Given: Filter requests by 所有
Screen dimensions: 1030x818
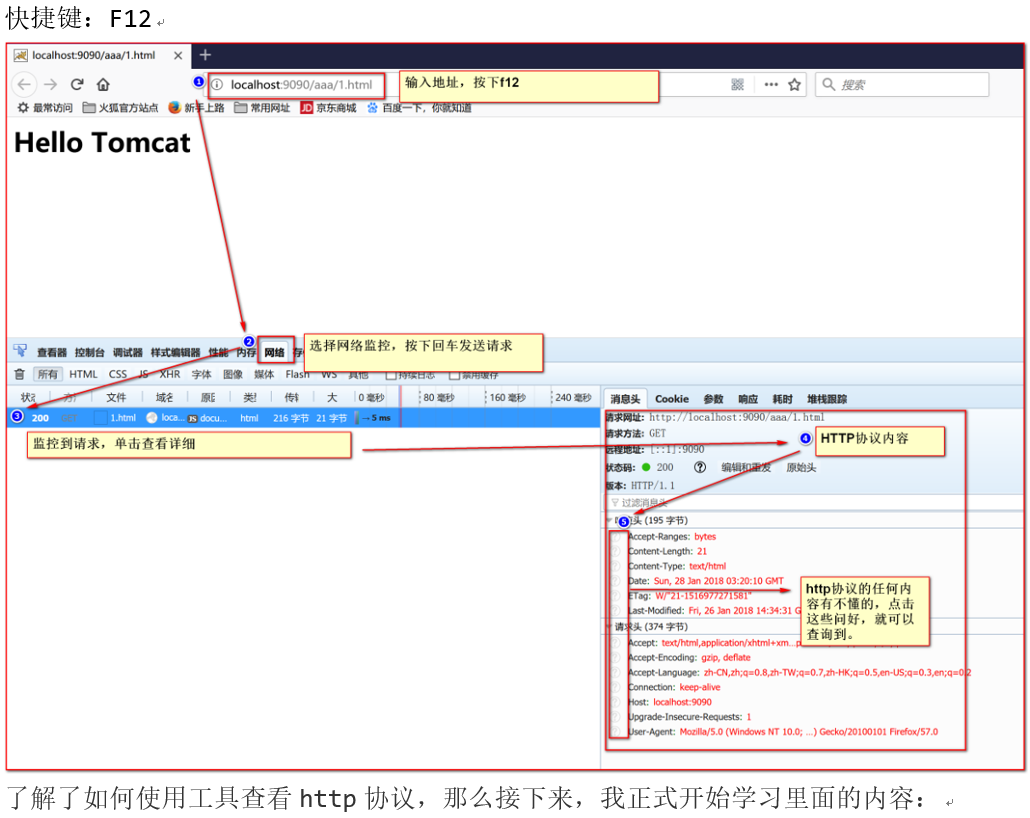Looking at the screenshot, I should 48,374.
